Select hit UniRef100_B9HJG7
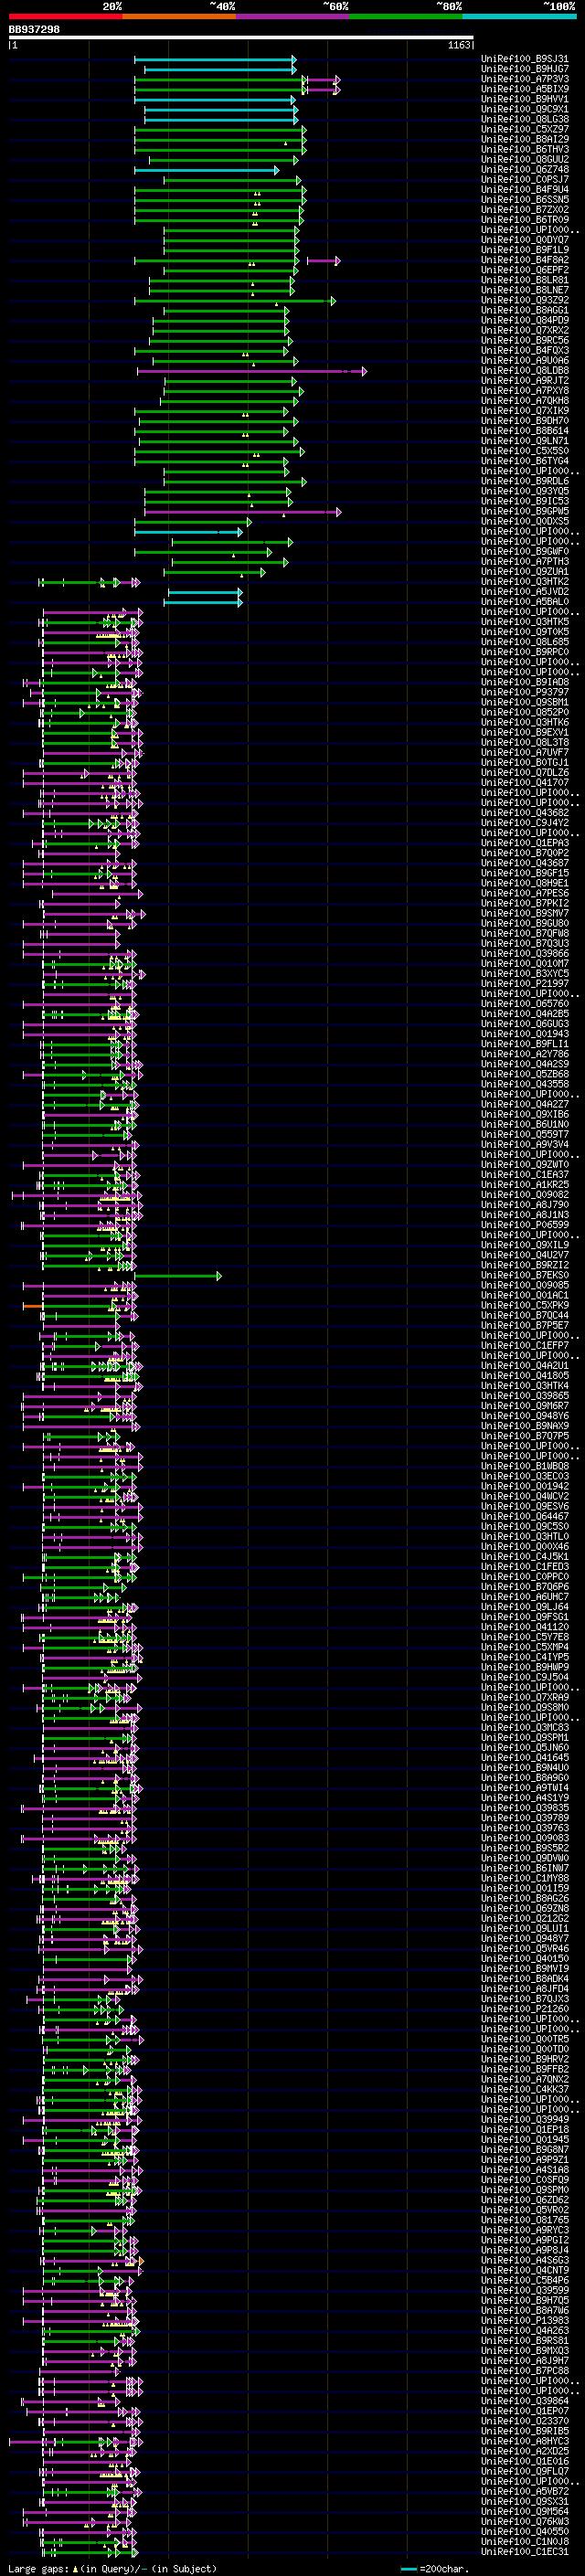 coord(525,69)
